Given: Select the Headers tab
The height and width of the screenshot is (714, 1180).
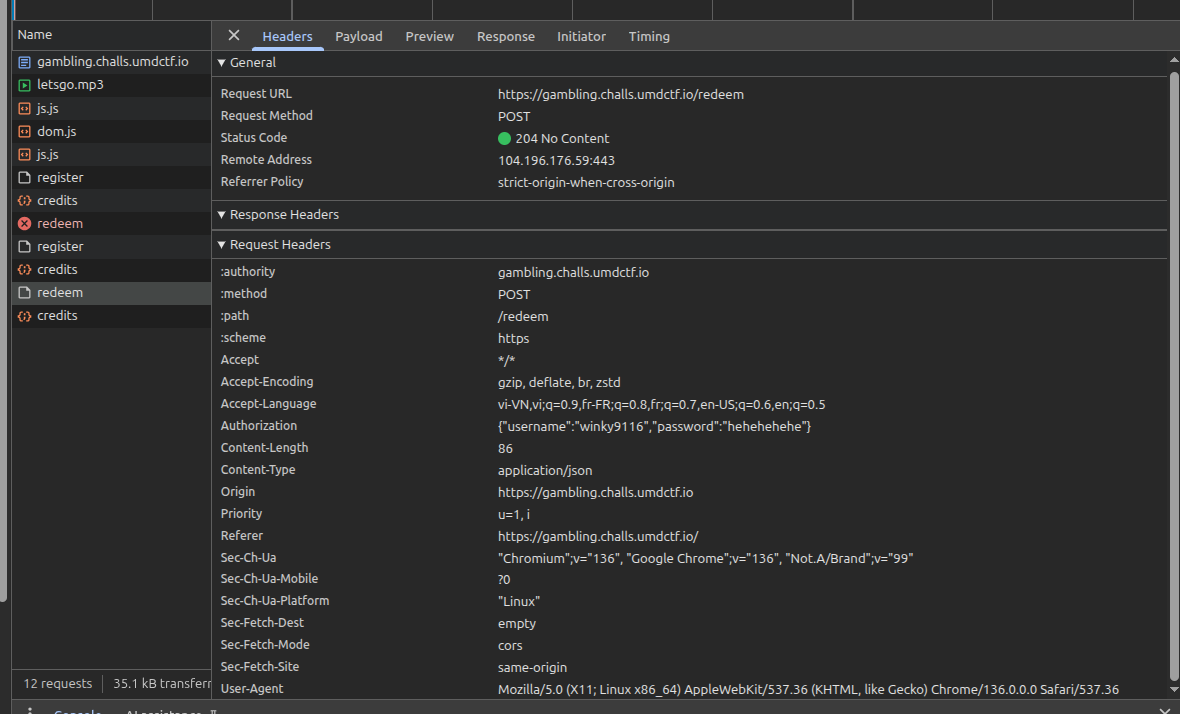Looking at the screenshot, I should 287,36.
